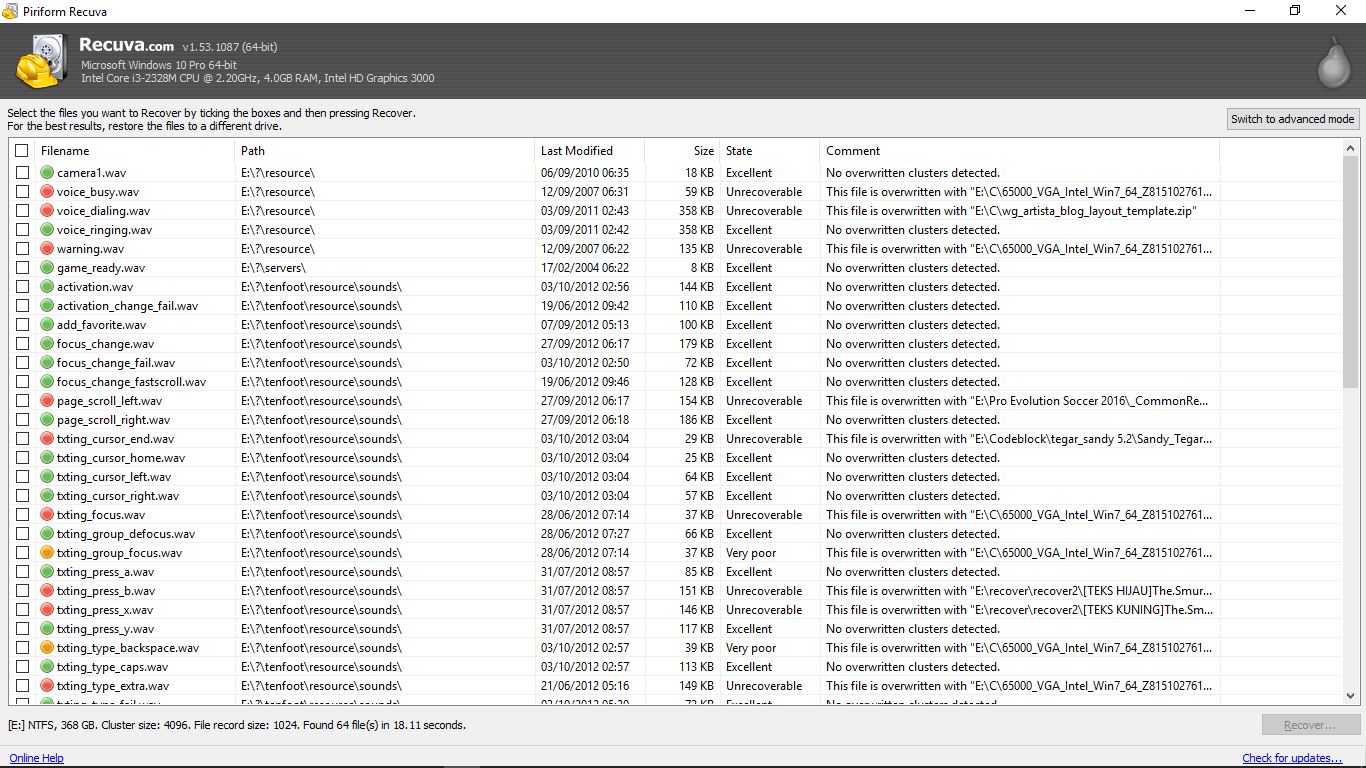1366x768 pixels.
Task: Click the Piriform pear logo in the header
Action: tap(1333, 62)
